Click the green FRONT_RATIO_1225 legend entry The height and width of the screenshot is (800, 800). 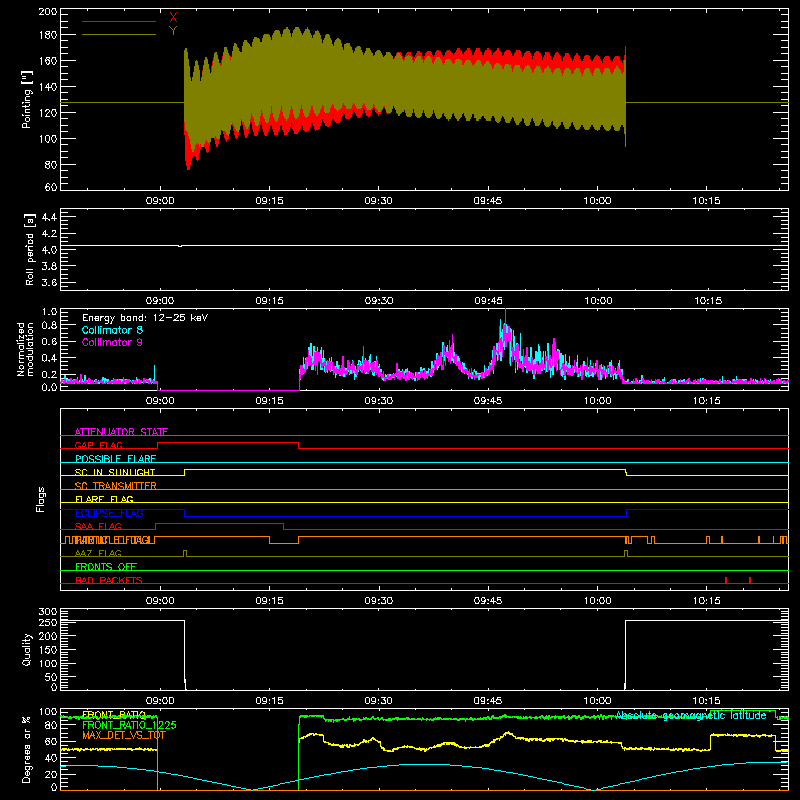(x=130, y=725)
